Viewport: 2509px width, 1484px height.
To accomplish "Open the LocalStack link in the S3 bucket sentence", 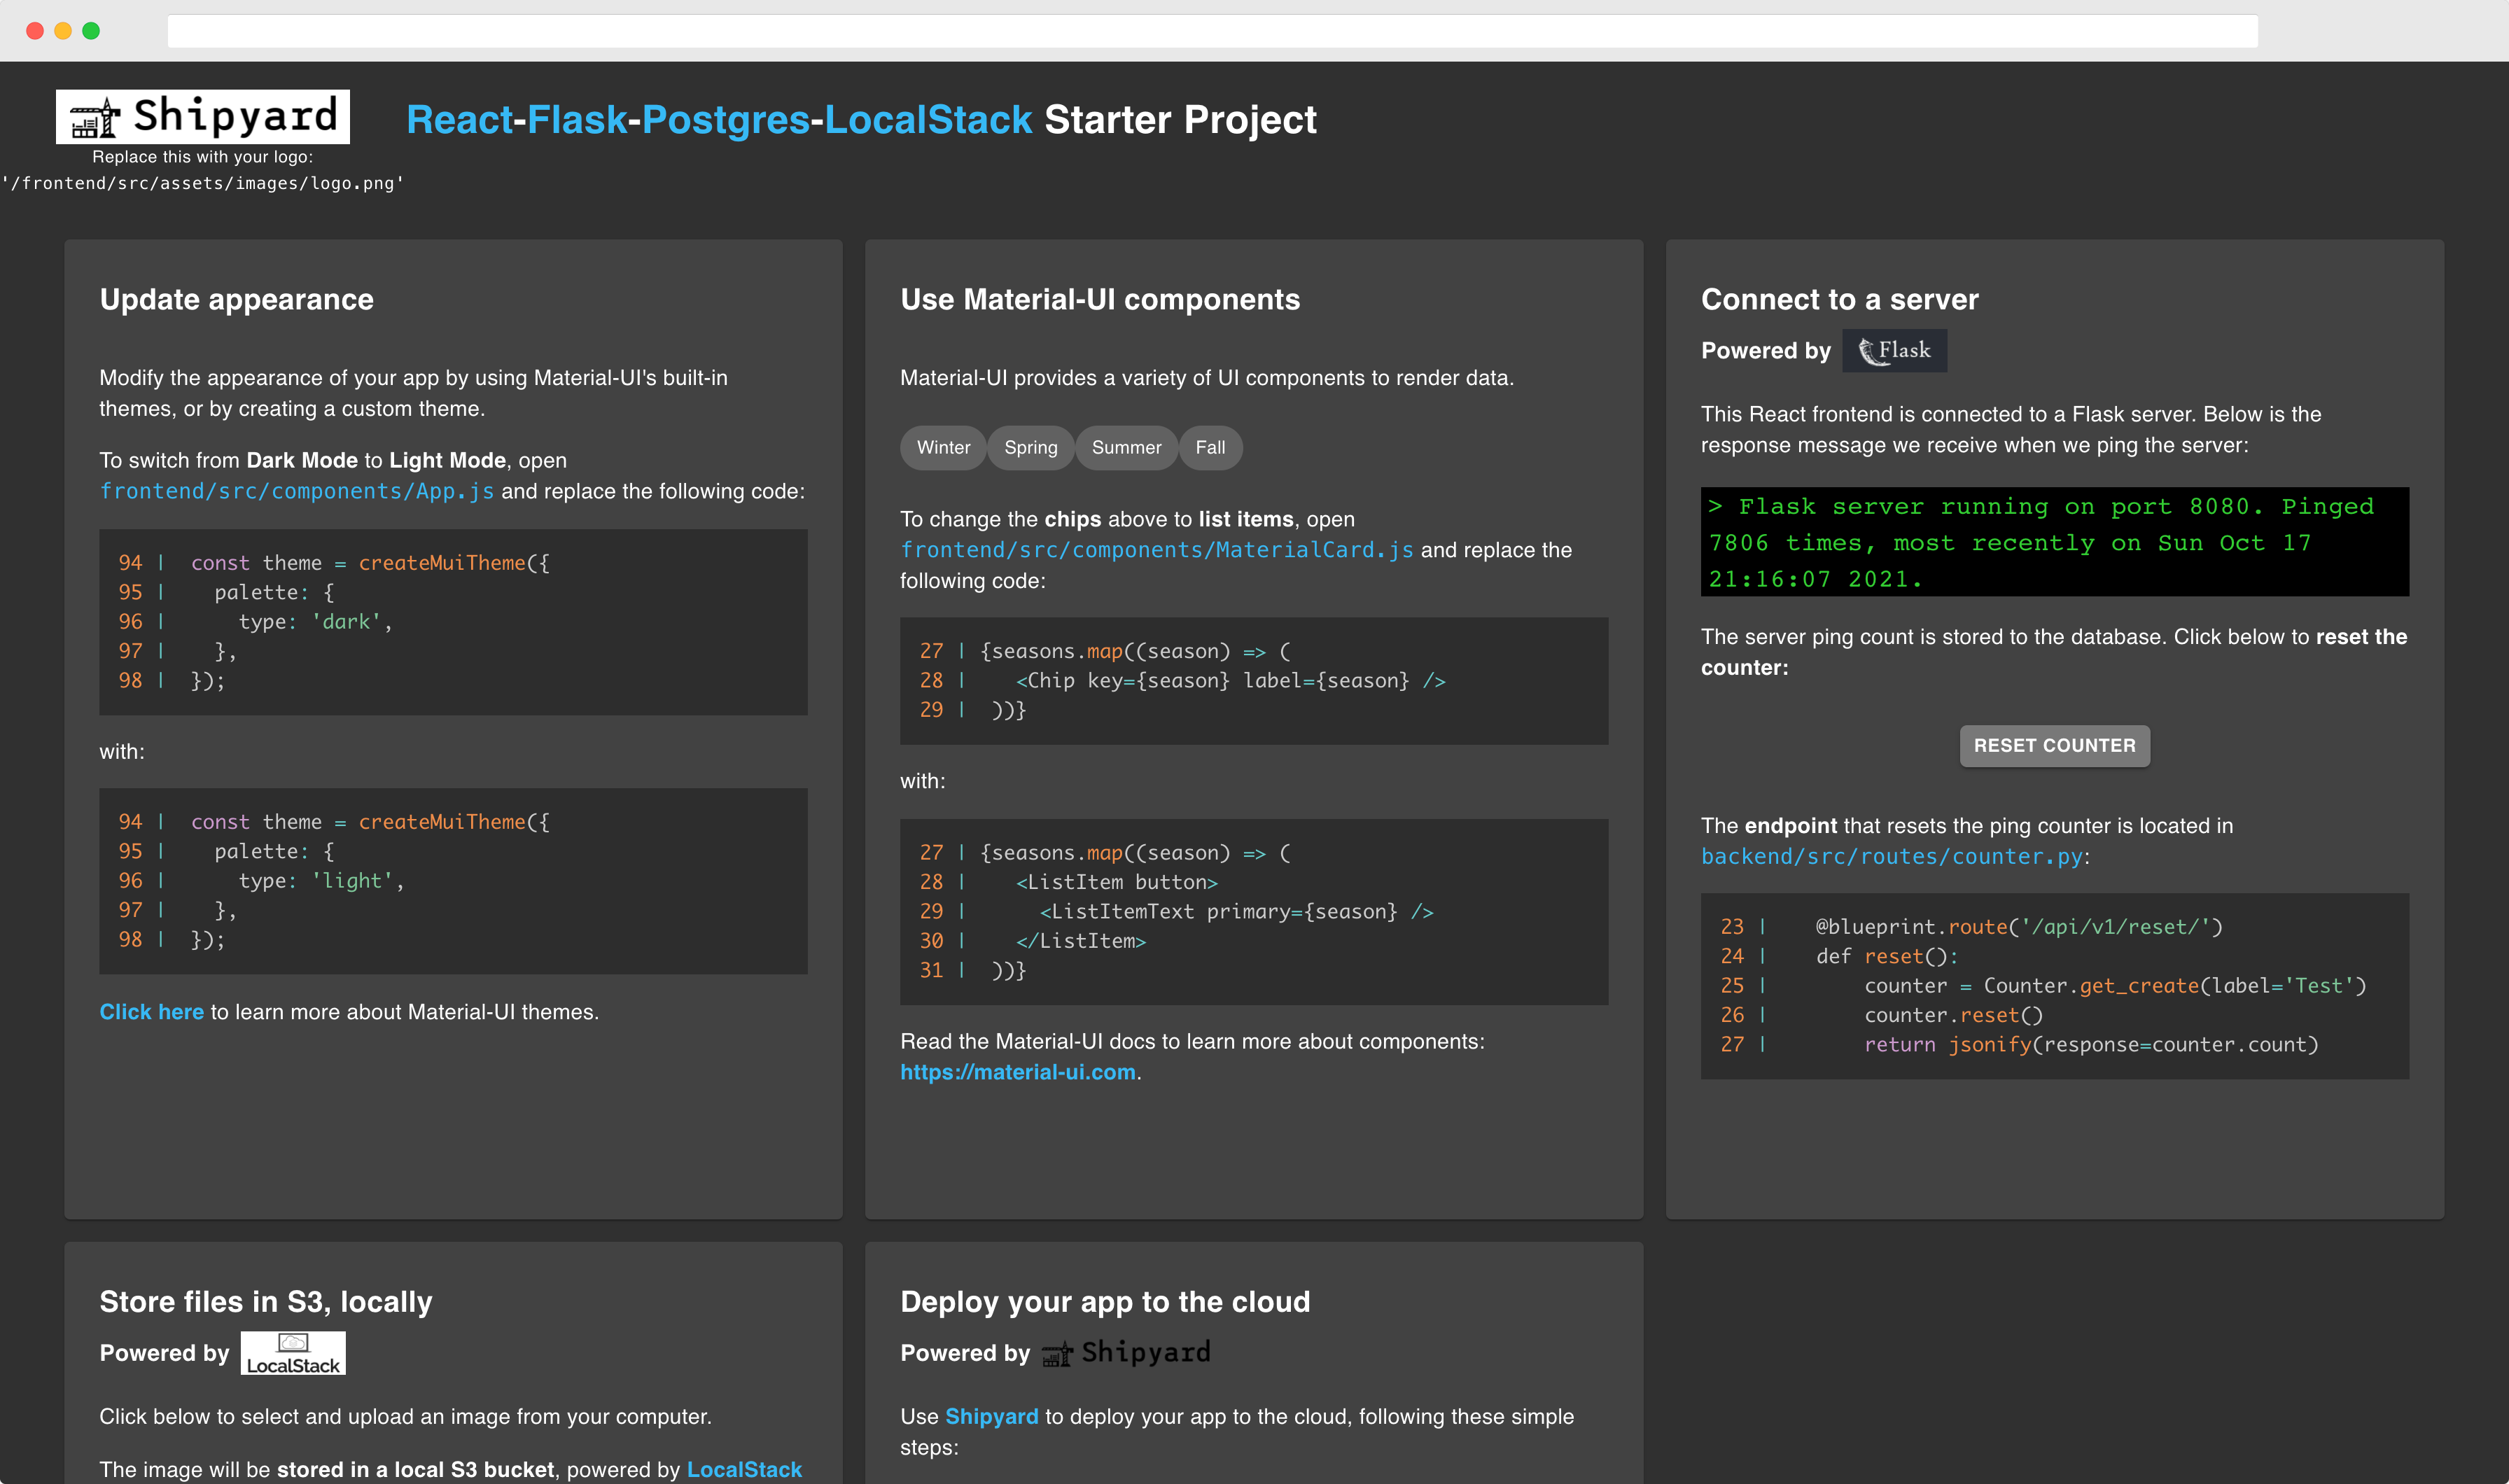I will pos(744,1470).
